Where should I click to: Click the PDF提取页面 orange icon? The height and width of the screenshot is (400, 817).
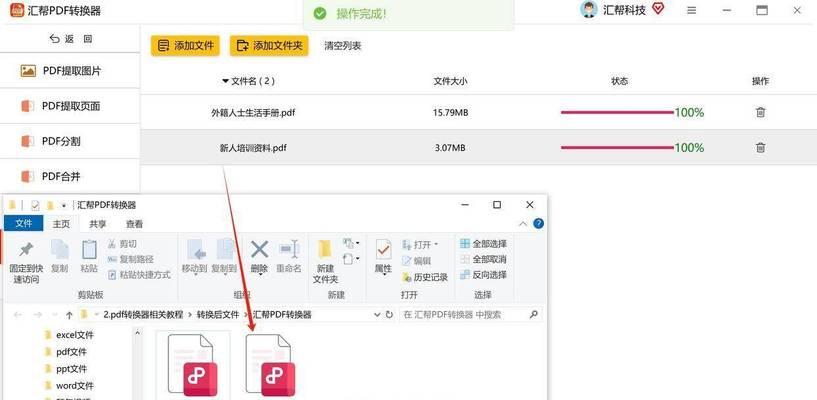[x=27, y=106]
